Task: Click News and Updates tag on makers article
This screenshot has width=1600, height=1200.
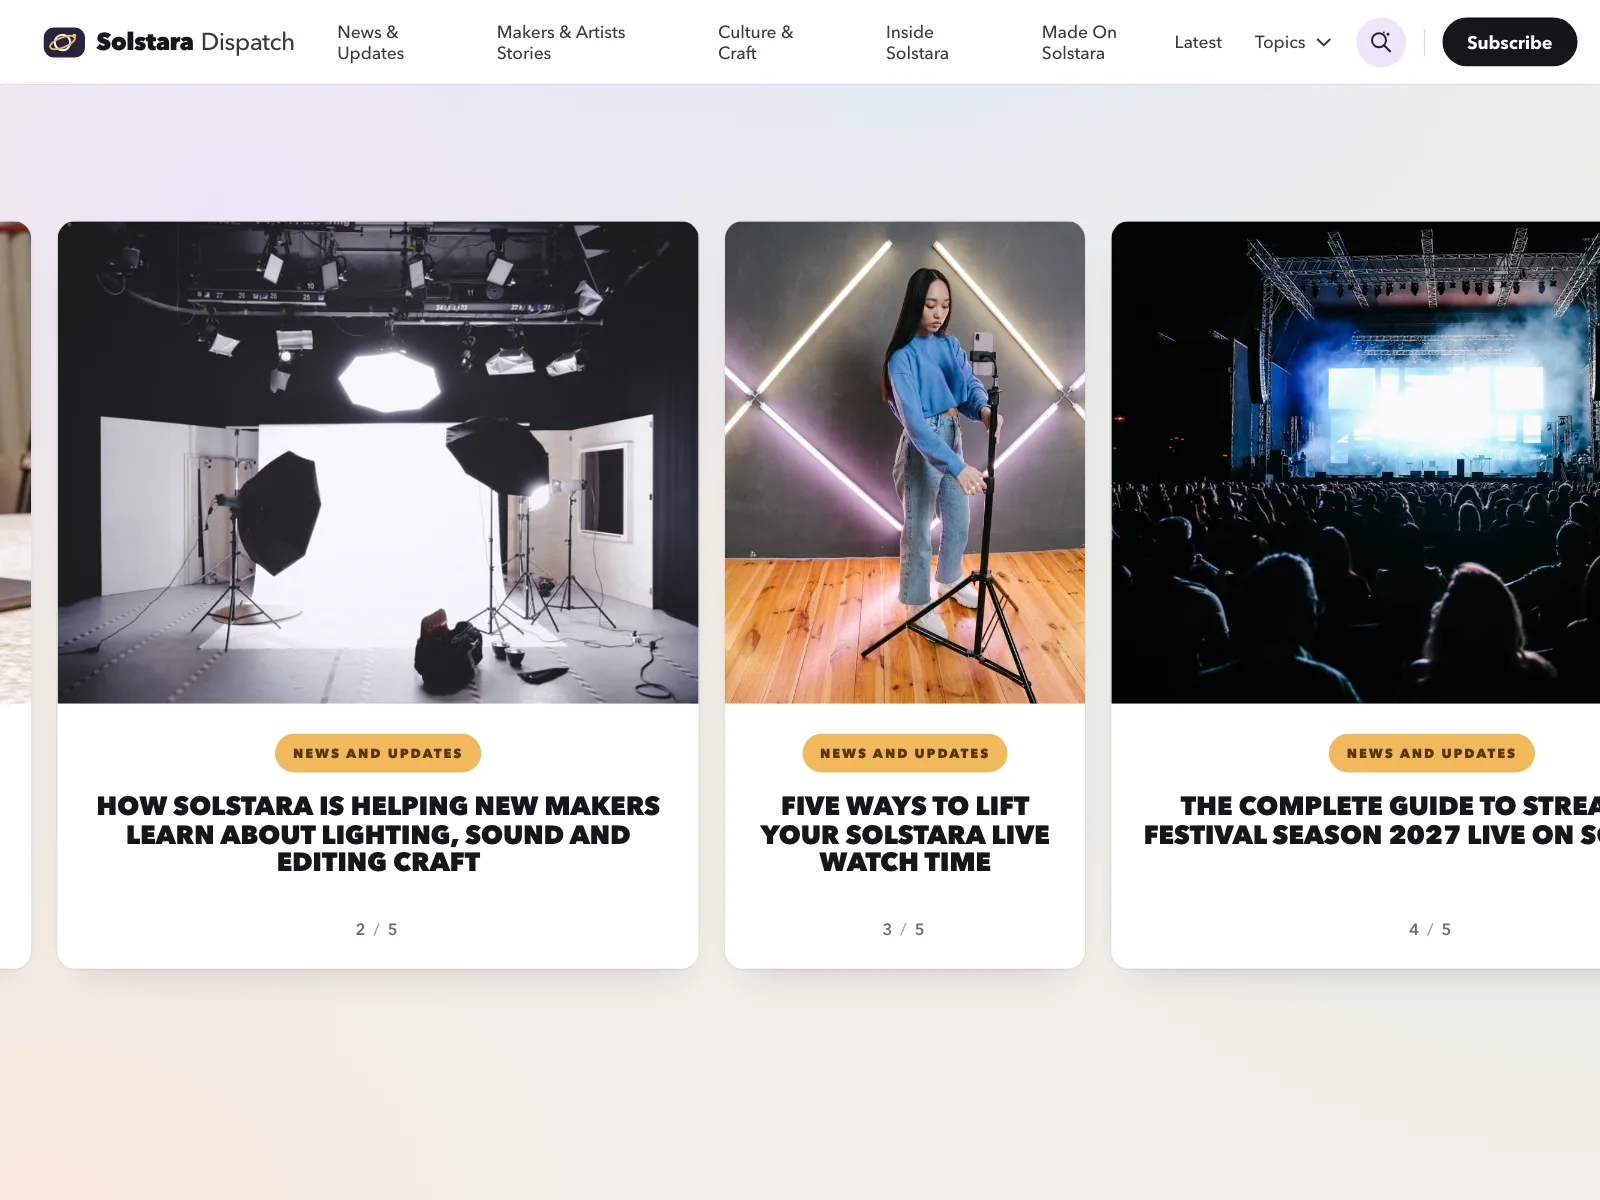Action: click(x=378, y=753)
